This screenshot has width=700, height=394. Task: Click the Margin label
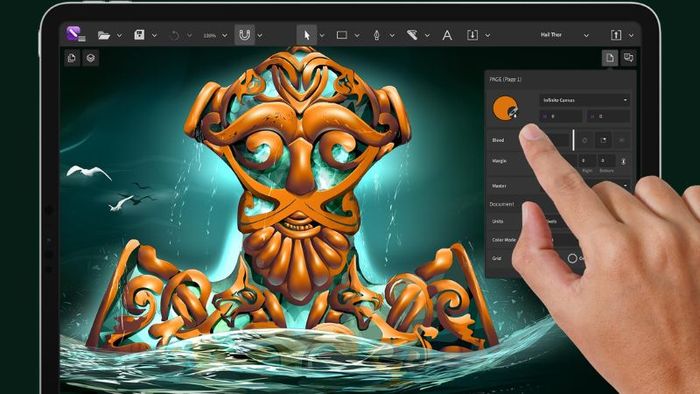coord(499,161)
